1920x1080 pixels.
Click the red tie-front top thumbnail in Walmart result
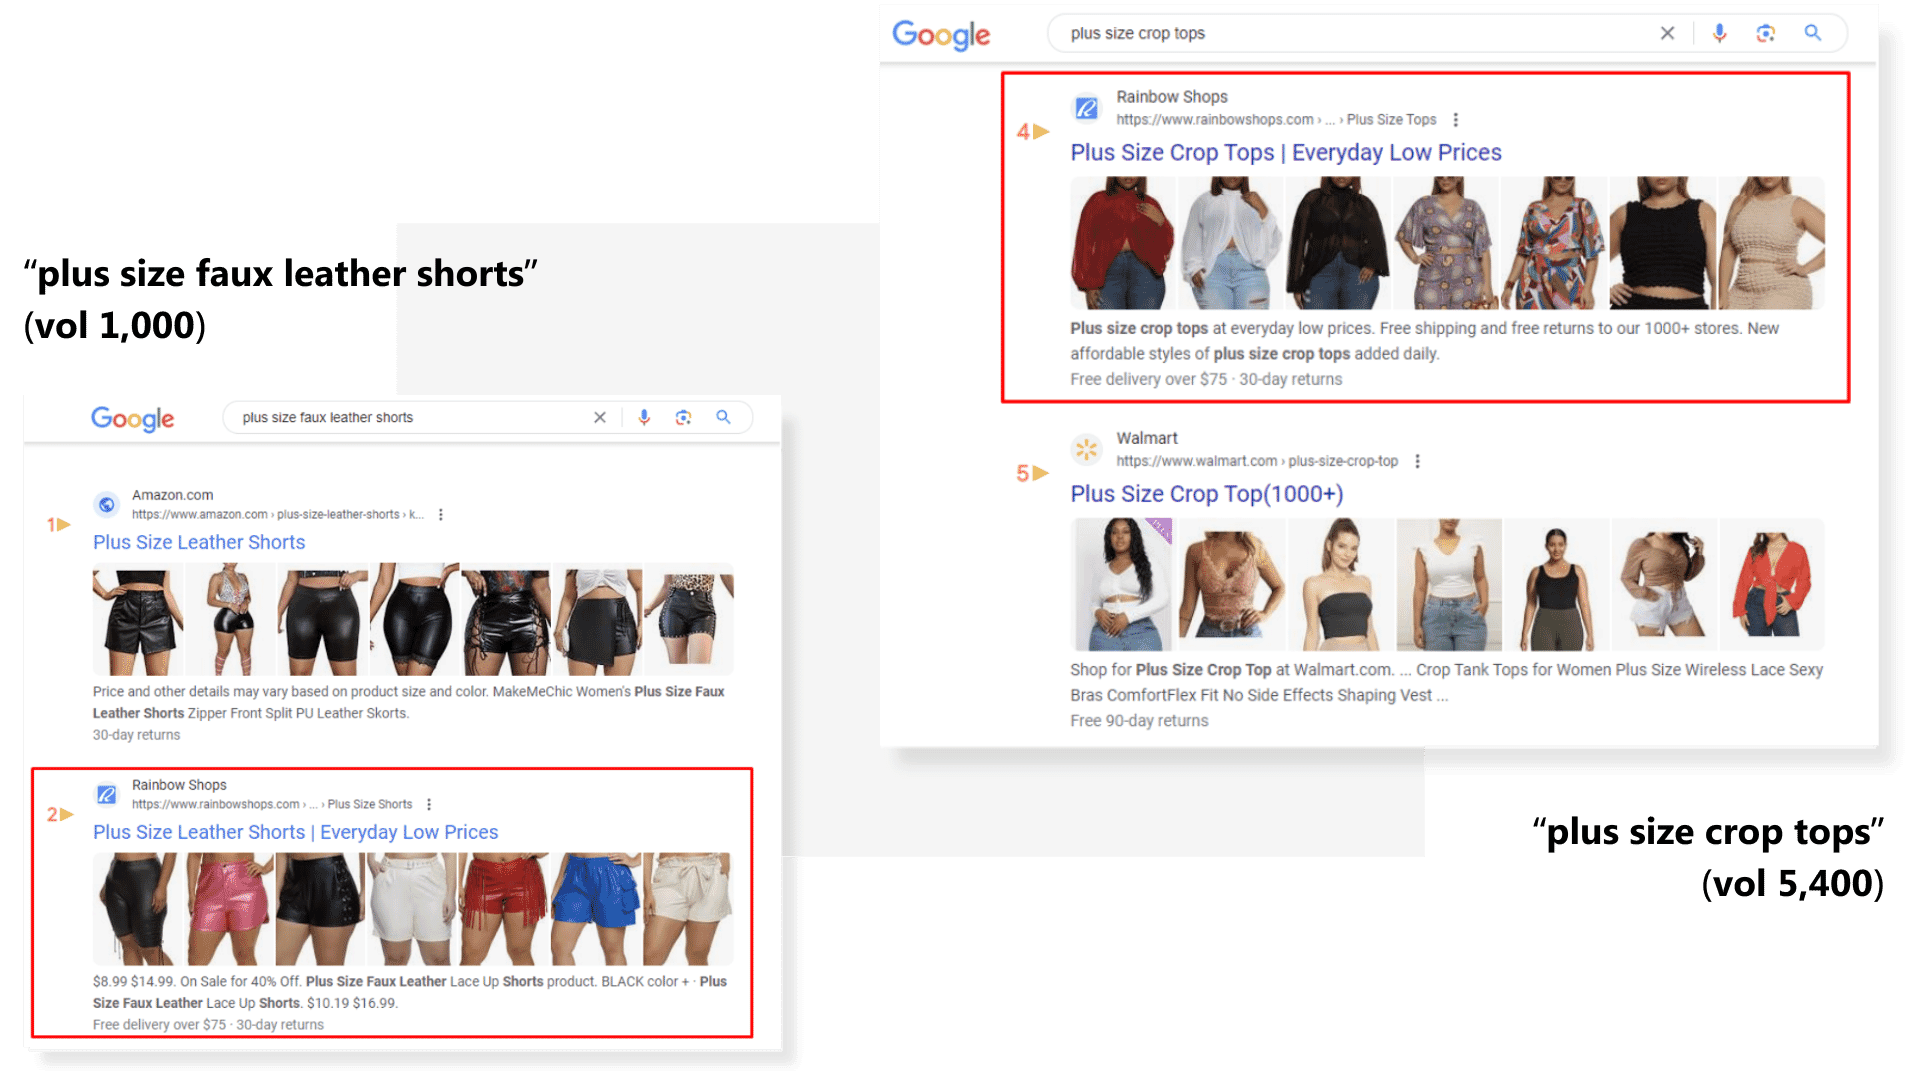(x=1772, y=584)
